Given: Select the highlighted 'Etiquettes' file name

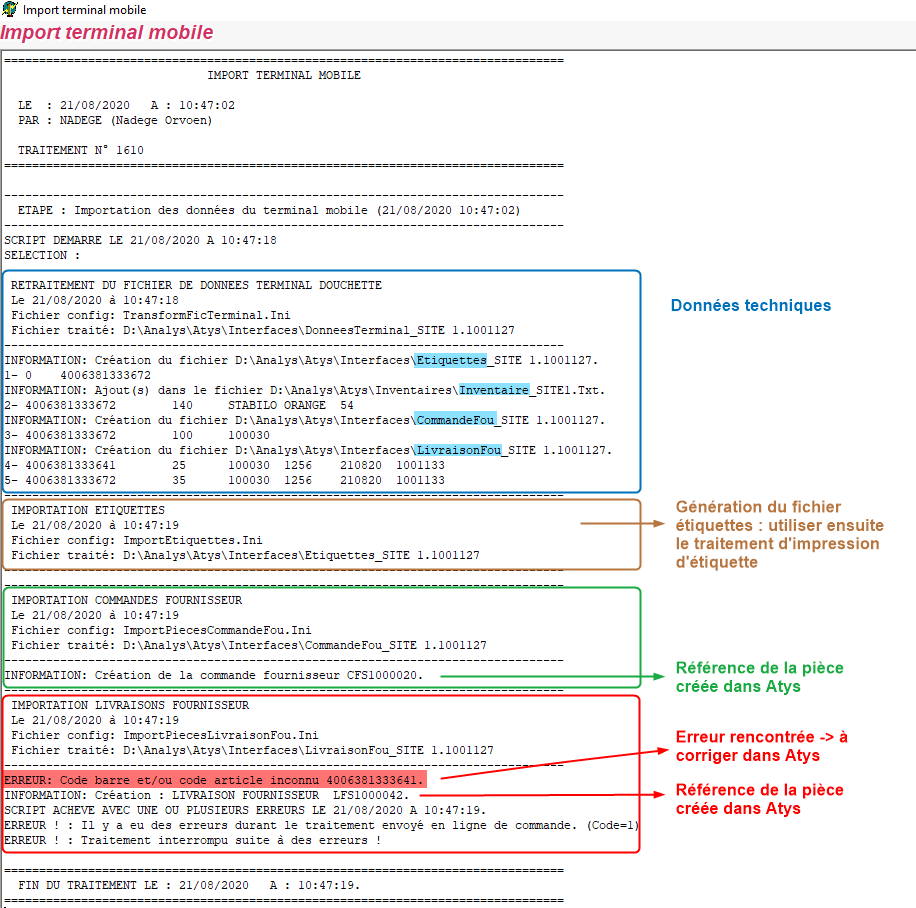Looking at the screenshot, I should (x=451, y=360).
